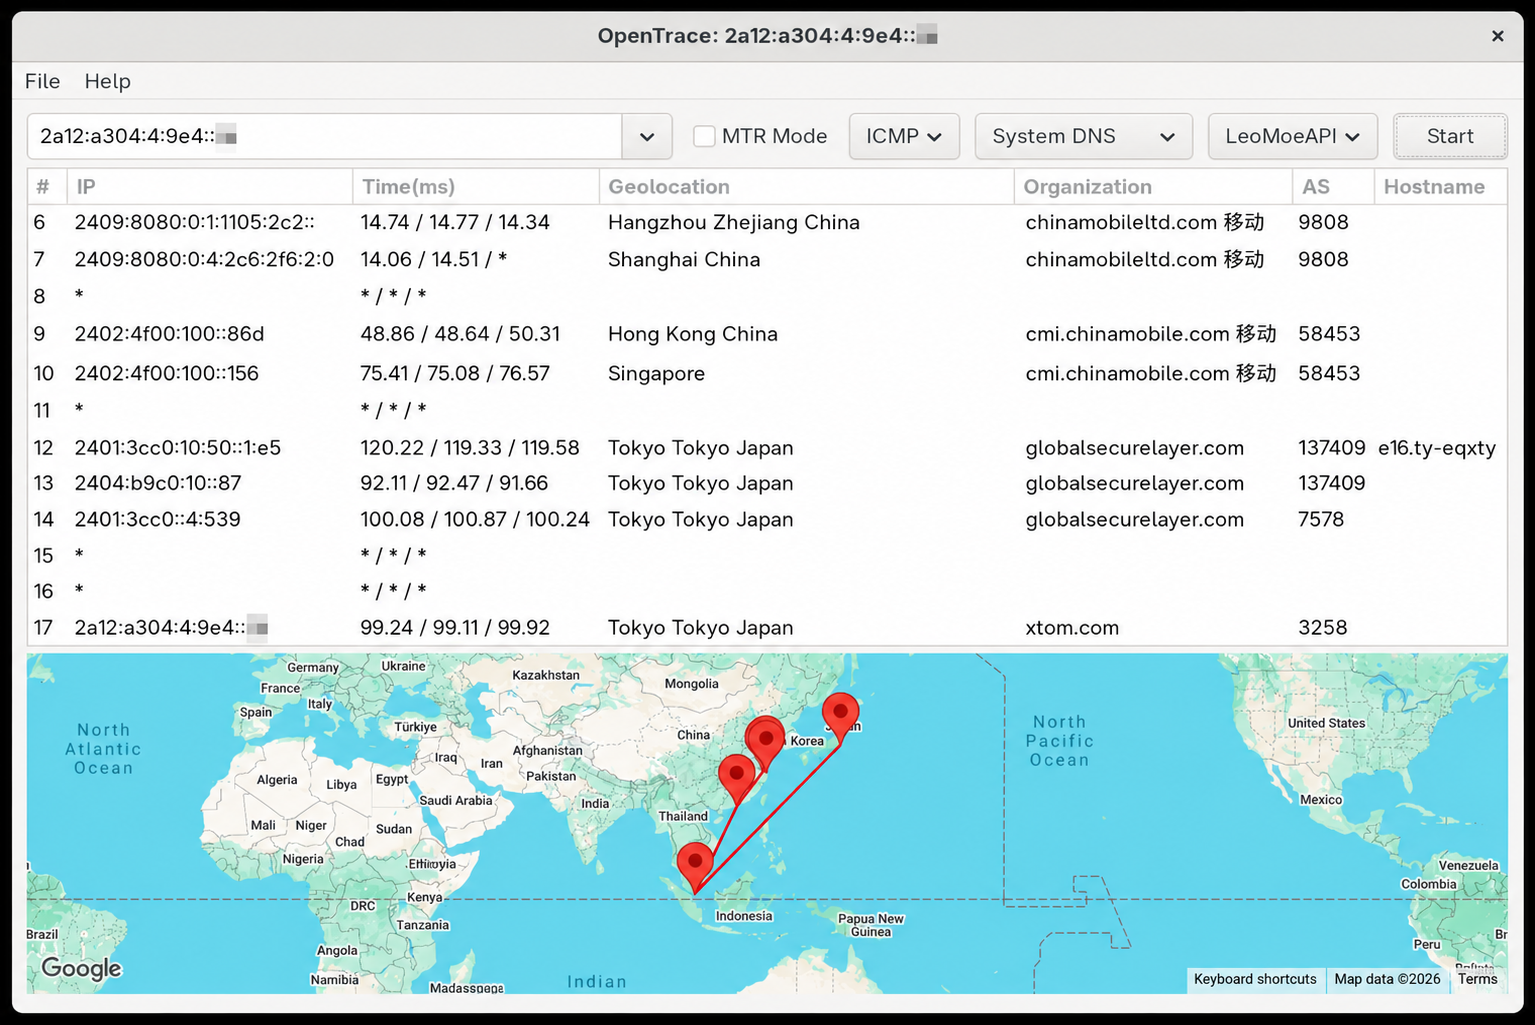This screenshot has height=1025, width=1535.
Task: Click the Keyboard shortcuts map button
Action: [x=1255, y=979]
